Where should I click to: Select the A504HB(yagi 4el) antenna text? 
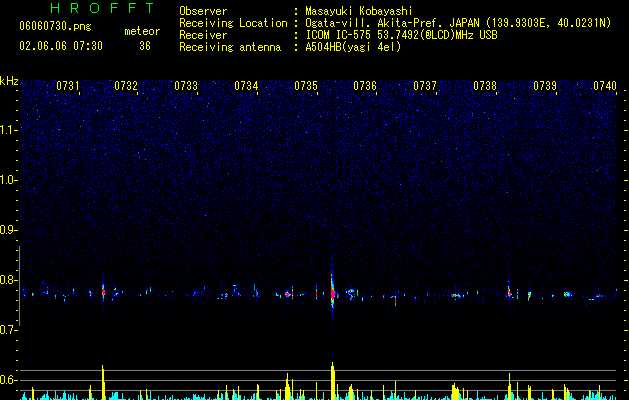pos(353,47)
